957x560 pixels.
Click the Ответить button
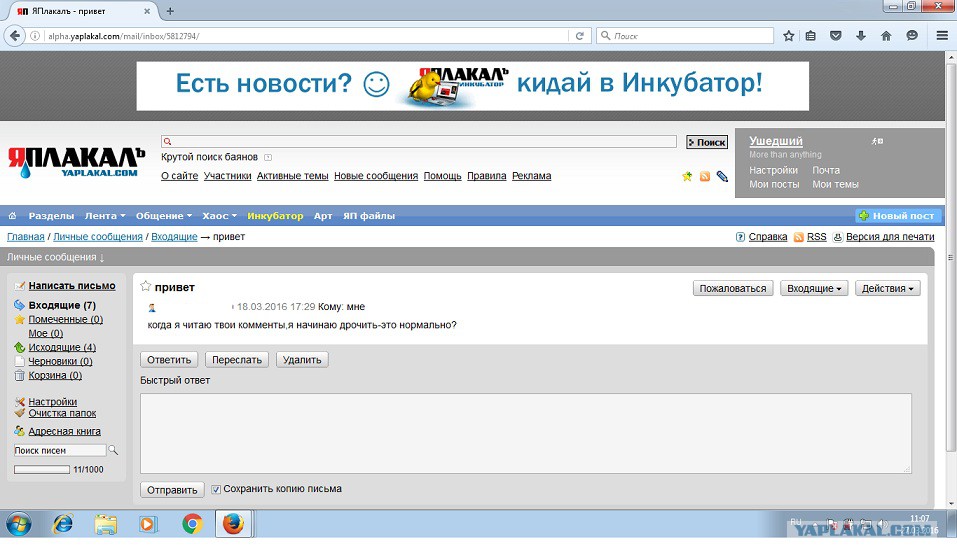(x=169, y=360)
